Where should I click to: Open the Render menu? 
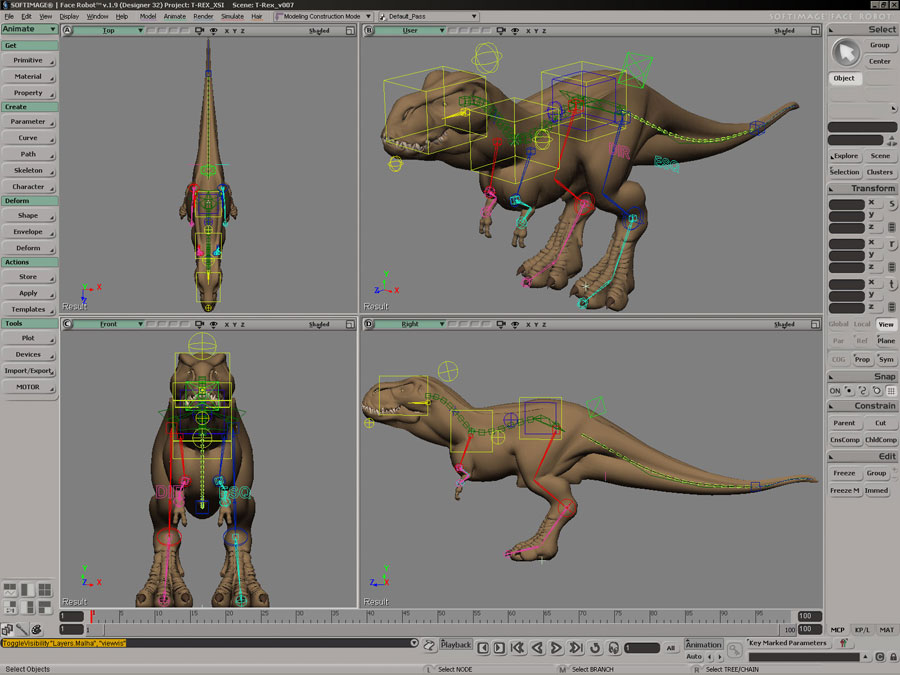[203, 17]
